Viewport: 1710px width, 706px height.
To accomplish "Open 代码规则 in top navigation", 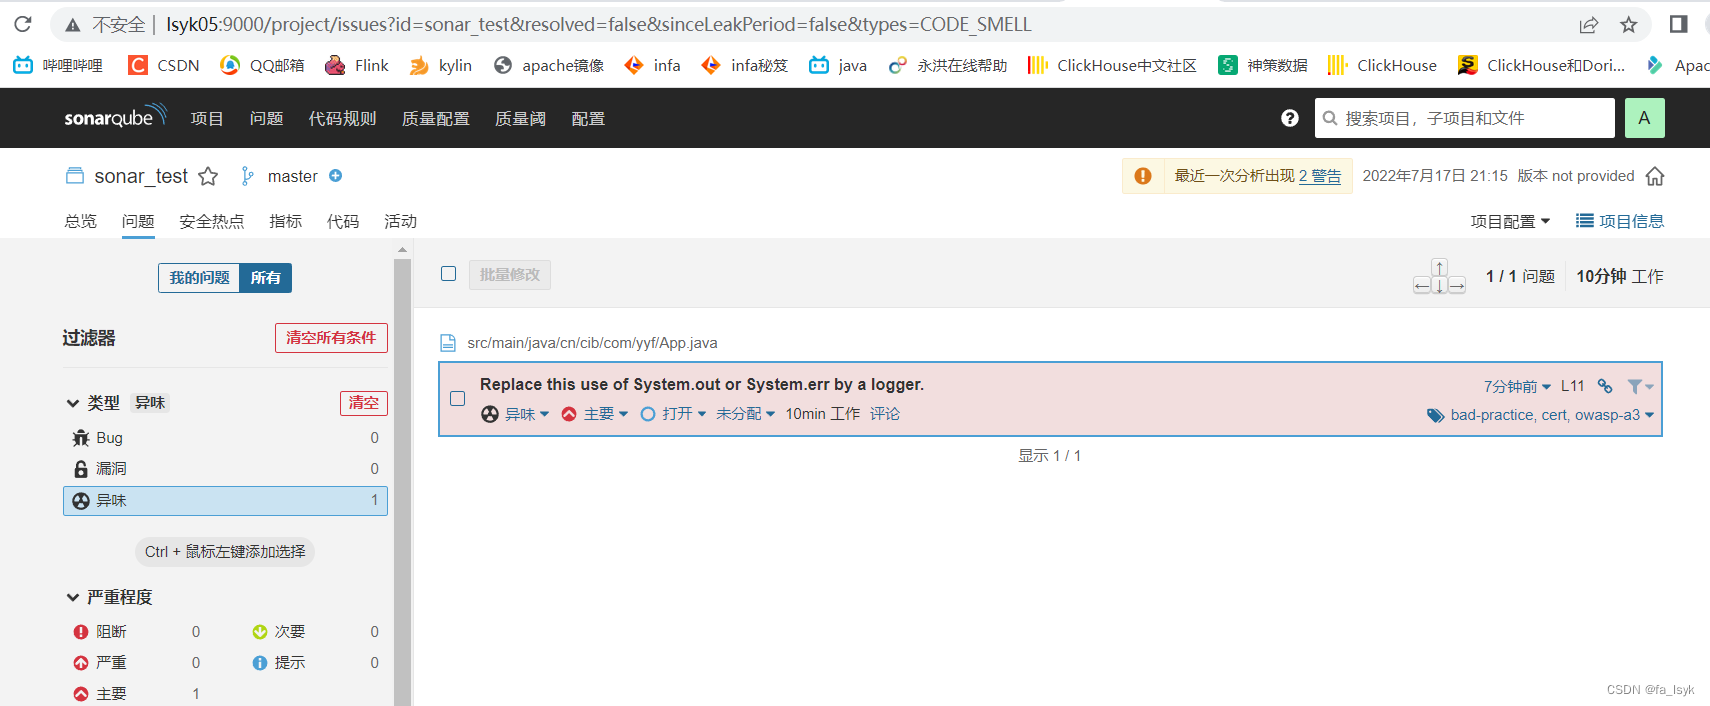I will click(343, 118).
